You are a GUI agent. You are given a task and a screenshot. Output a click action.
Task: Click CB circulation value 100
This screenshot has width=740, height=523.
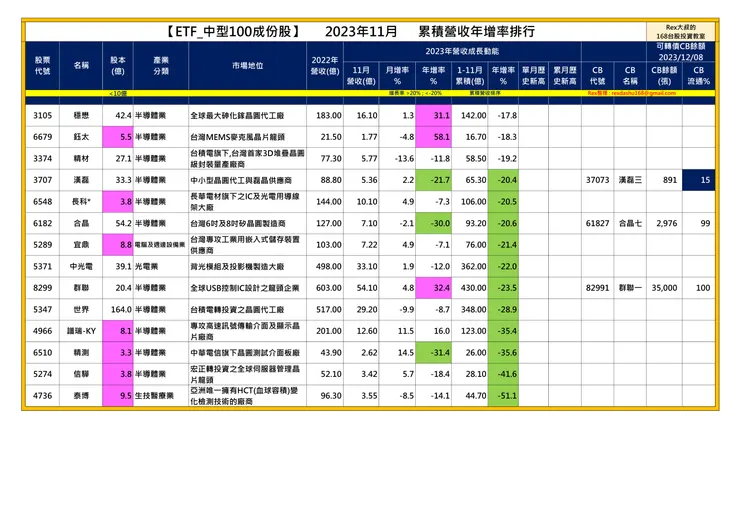point(703,287)
